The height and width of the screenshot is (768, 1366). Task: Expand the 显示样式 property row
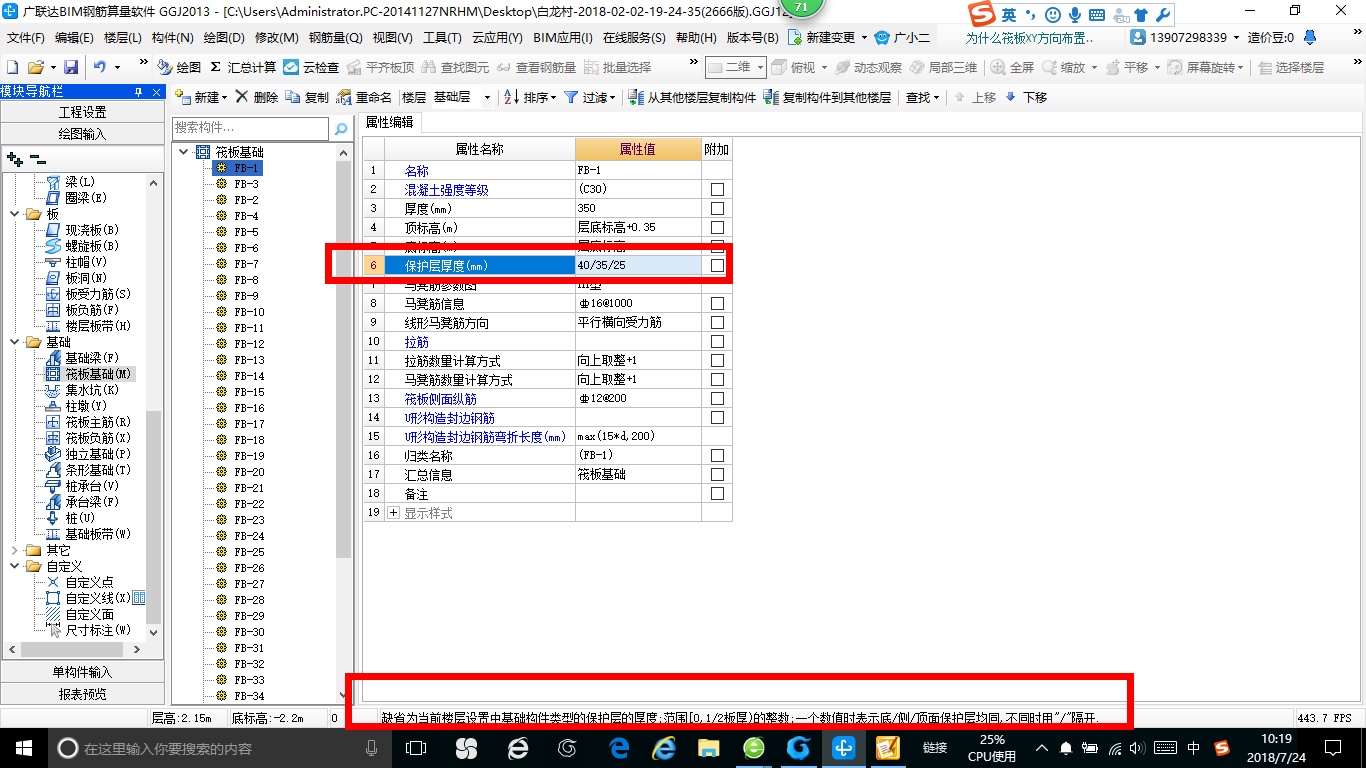pyautogui.click(x=393, y=512)
